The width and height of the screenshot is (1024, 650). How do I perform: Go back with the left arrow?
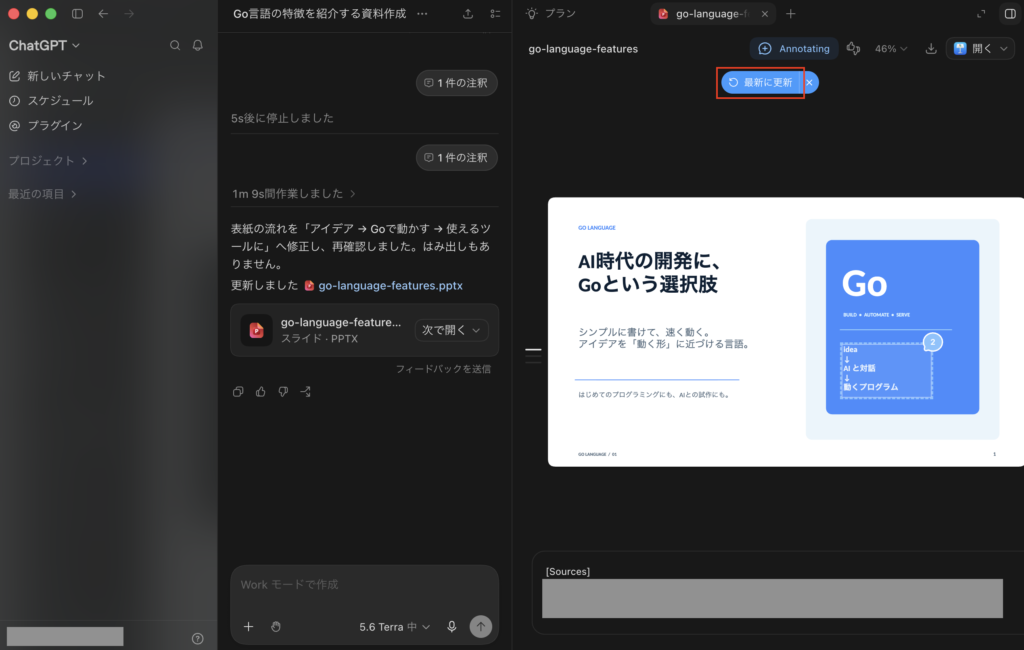[103, 14]
